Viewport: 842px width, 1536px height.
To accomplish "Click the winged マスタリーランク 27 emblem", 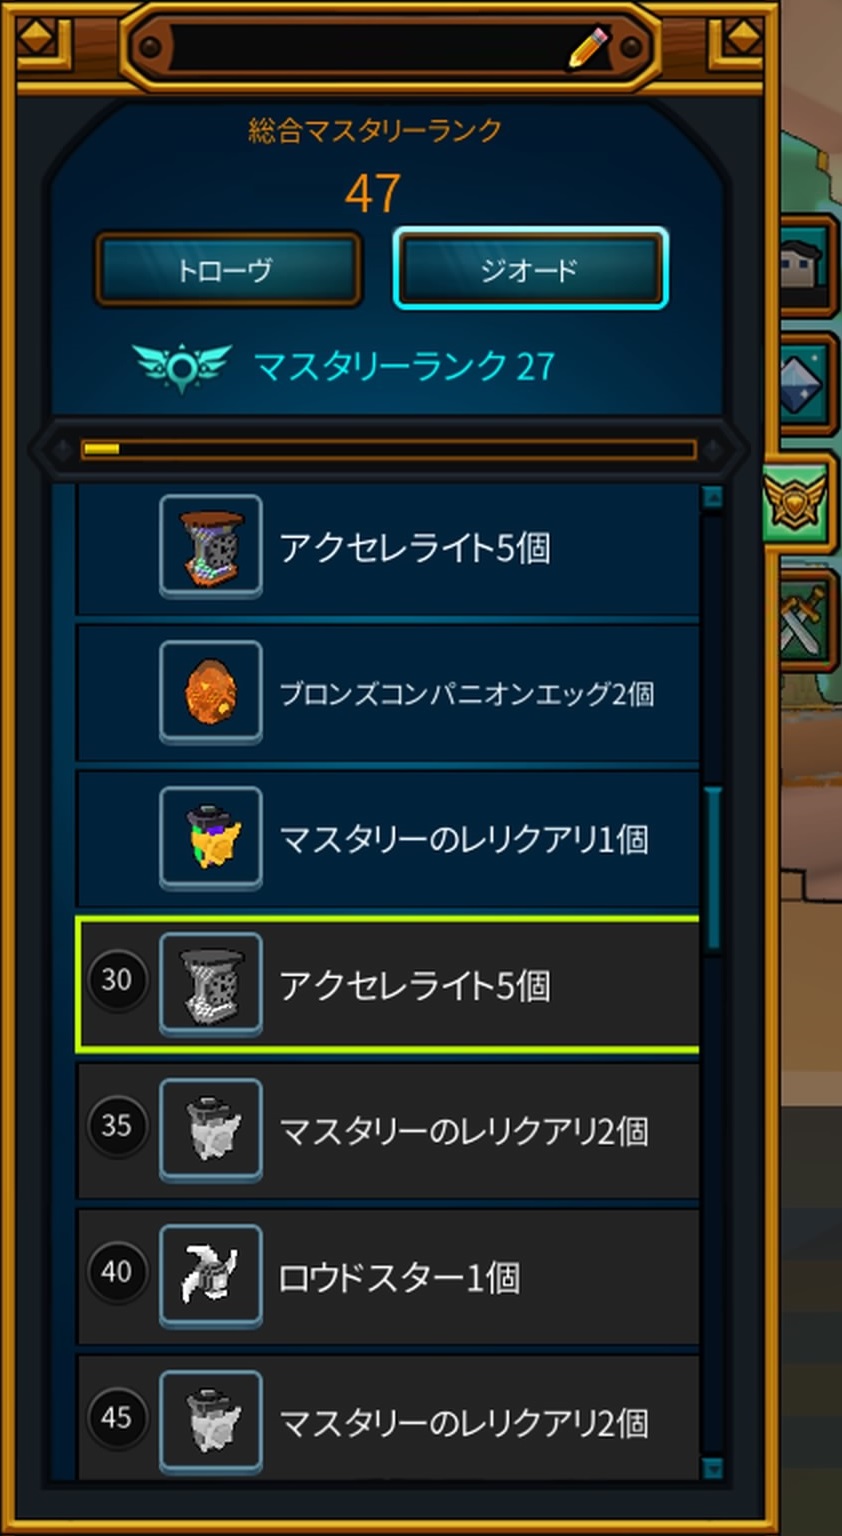I will pyautogui.click(x=181, y=366).
